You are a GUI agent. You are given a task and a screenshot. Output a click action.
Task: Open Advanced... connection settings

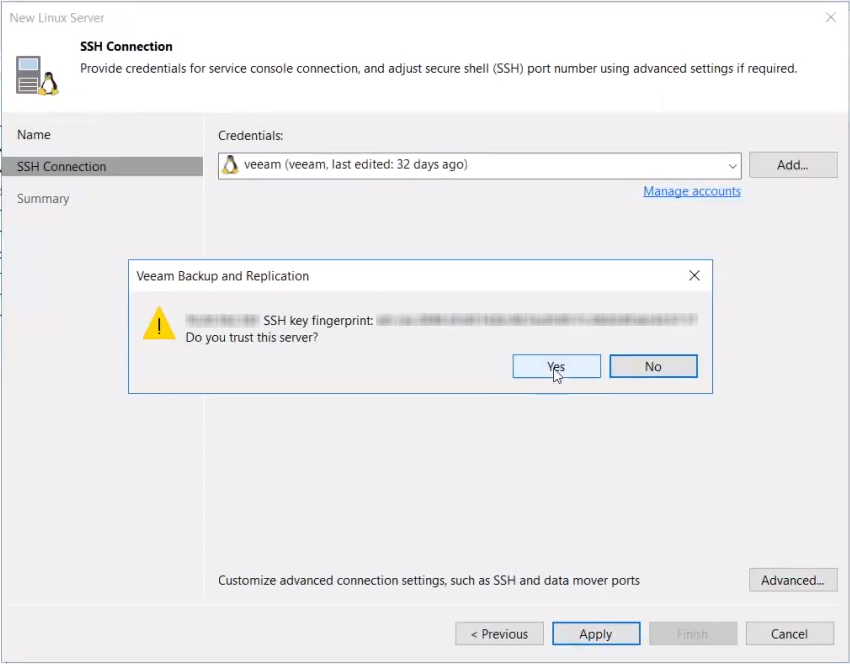[793, 581]
